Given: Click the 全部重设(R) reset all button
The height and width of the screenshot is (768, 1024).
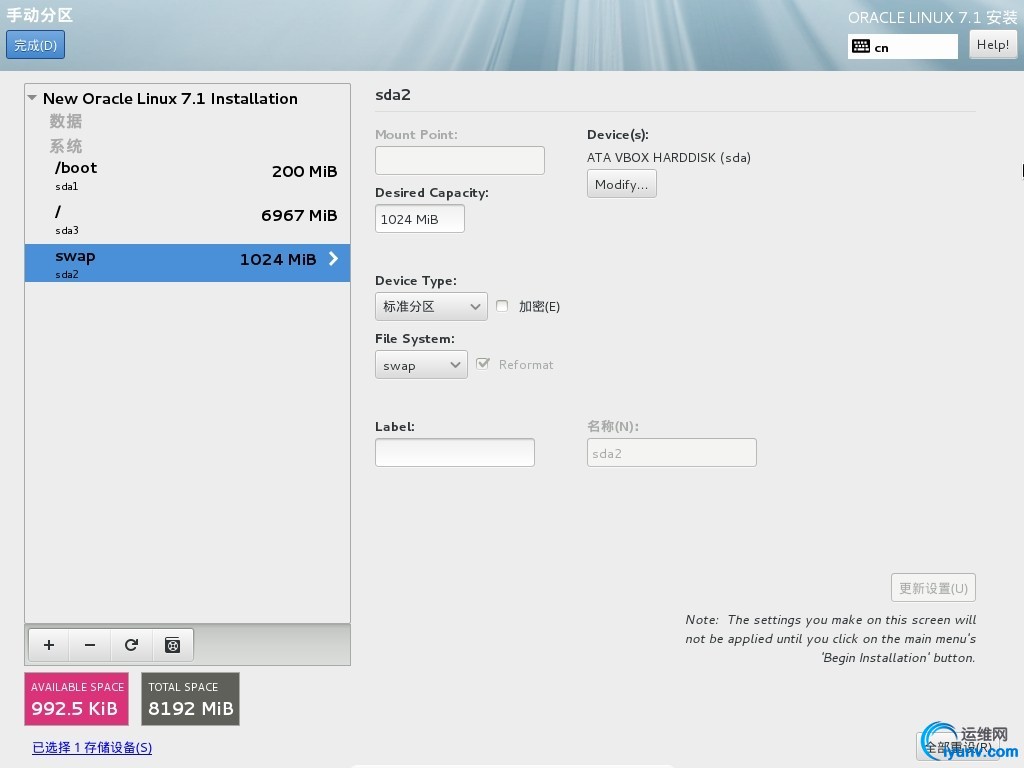Looking at the screenshot, I should (x=958, y=746).
